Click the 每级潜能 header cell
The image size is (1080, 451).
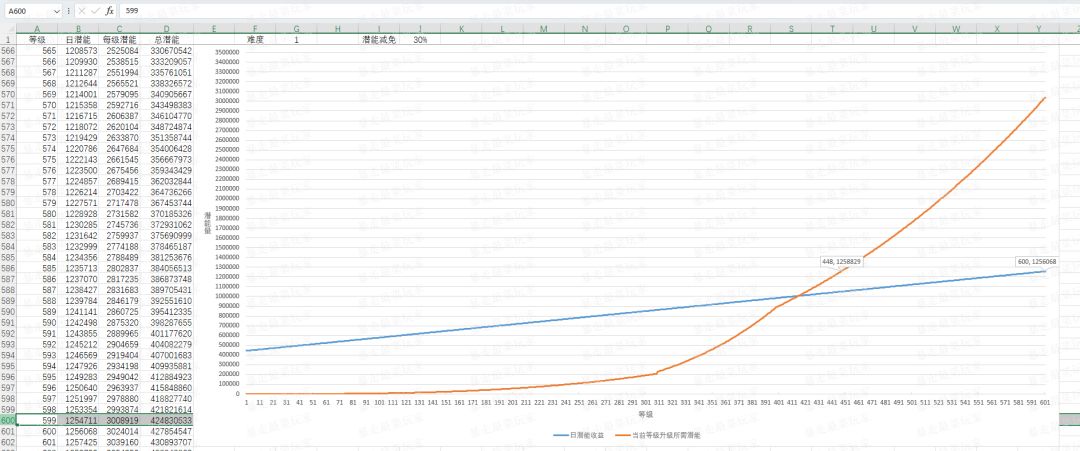point(119,40)
